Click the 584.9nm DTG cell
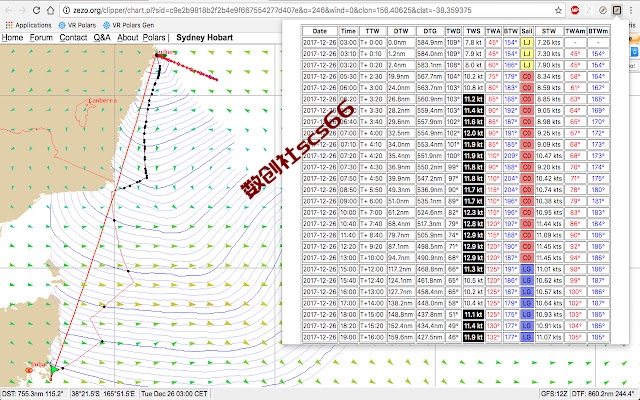 430,42
